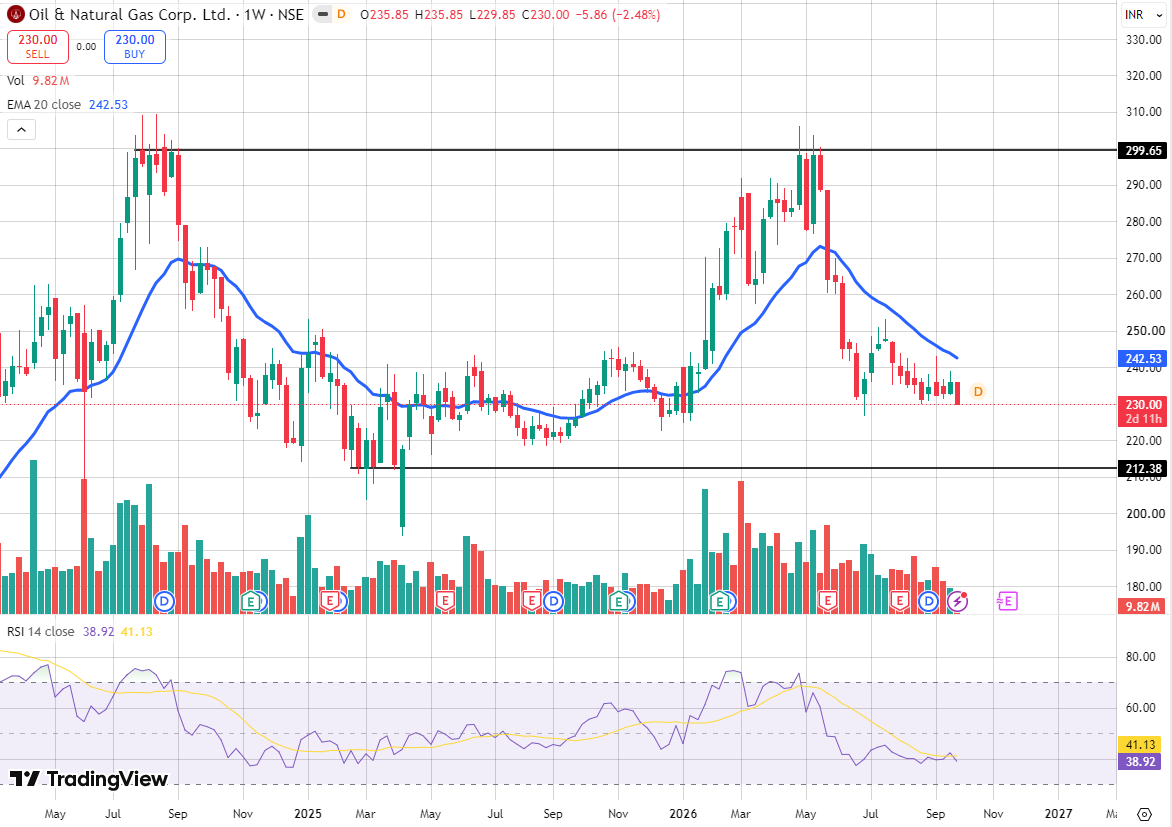The width and height of the screenshot is (1172, 827).
Task: Click the O235.85 open value in header
Action: click(x=384, y=14)
